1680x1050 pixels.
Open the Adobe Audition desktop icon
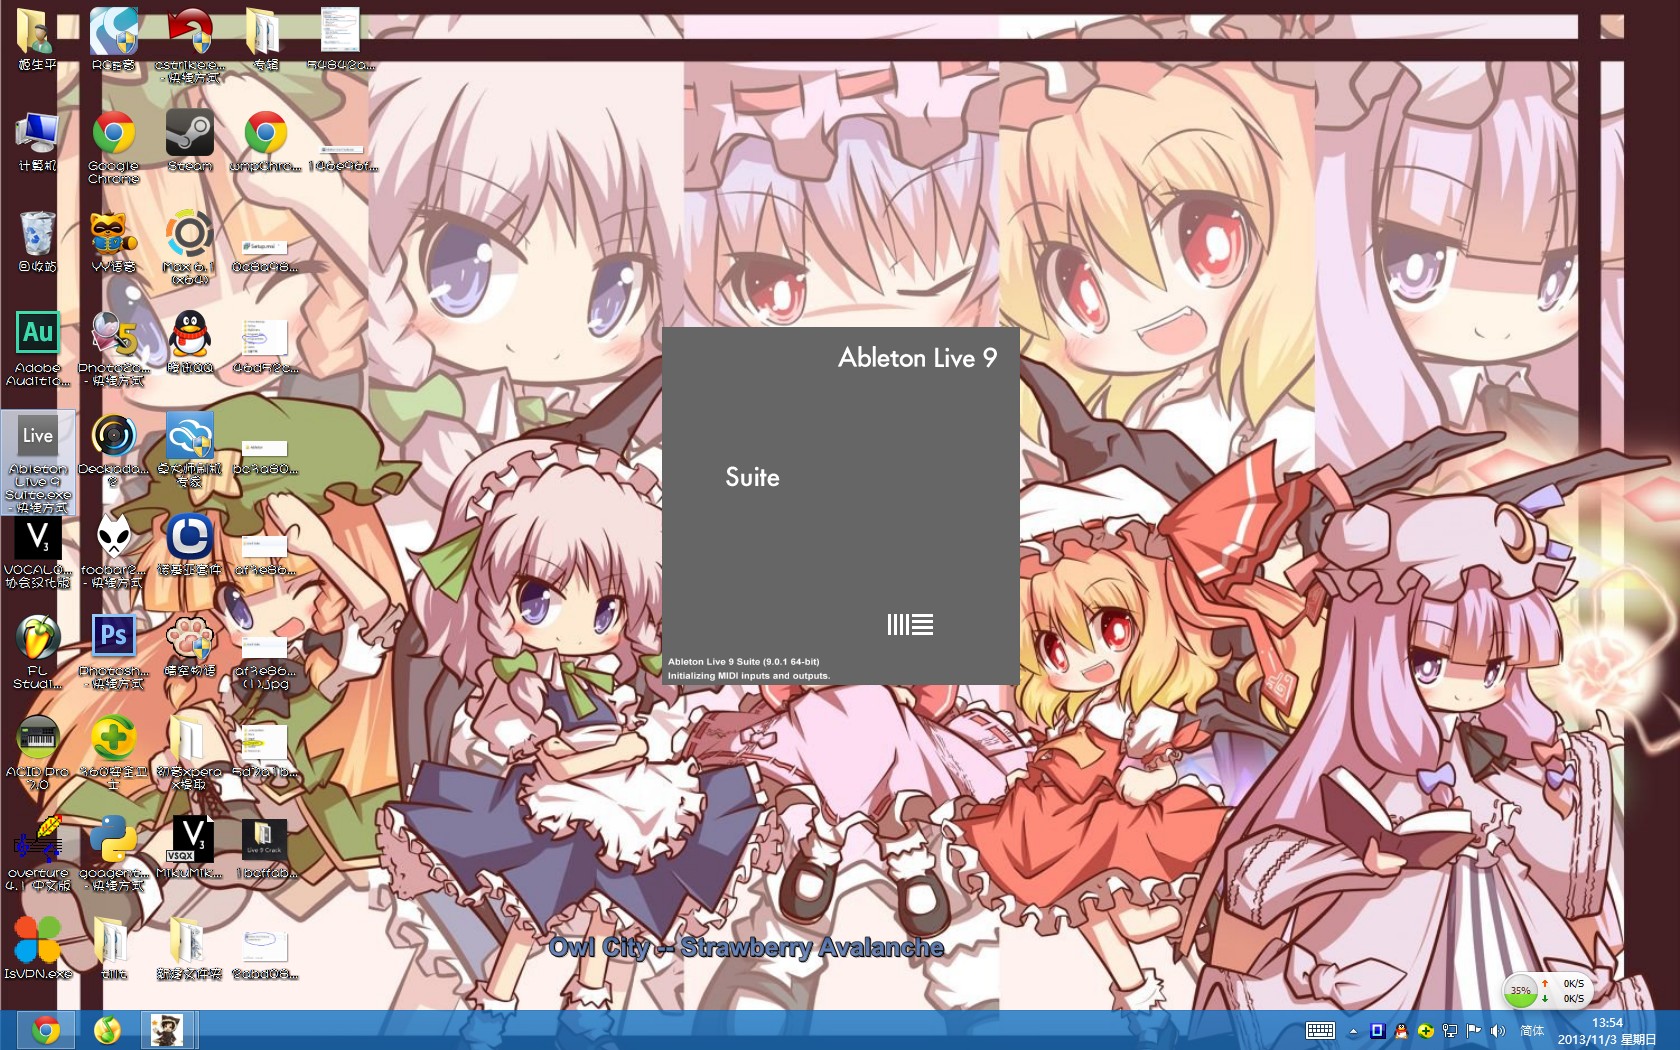[38, 347]
